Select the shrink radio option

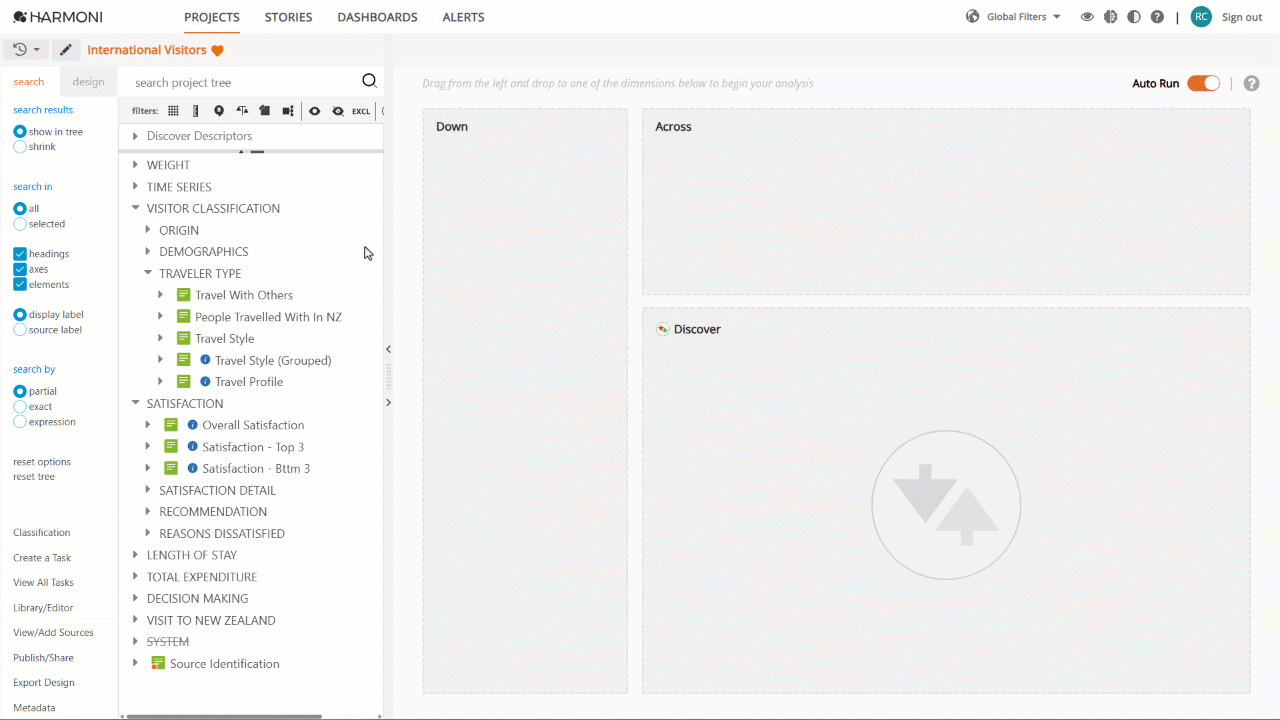pyautogui.click(x=20, y=147)
